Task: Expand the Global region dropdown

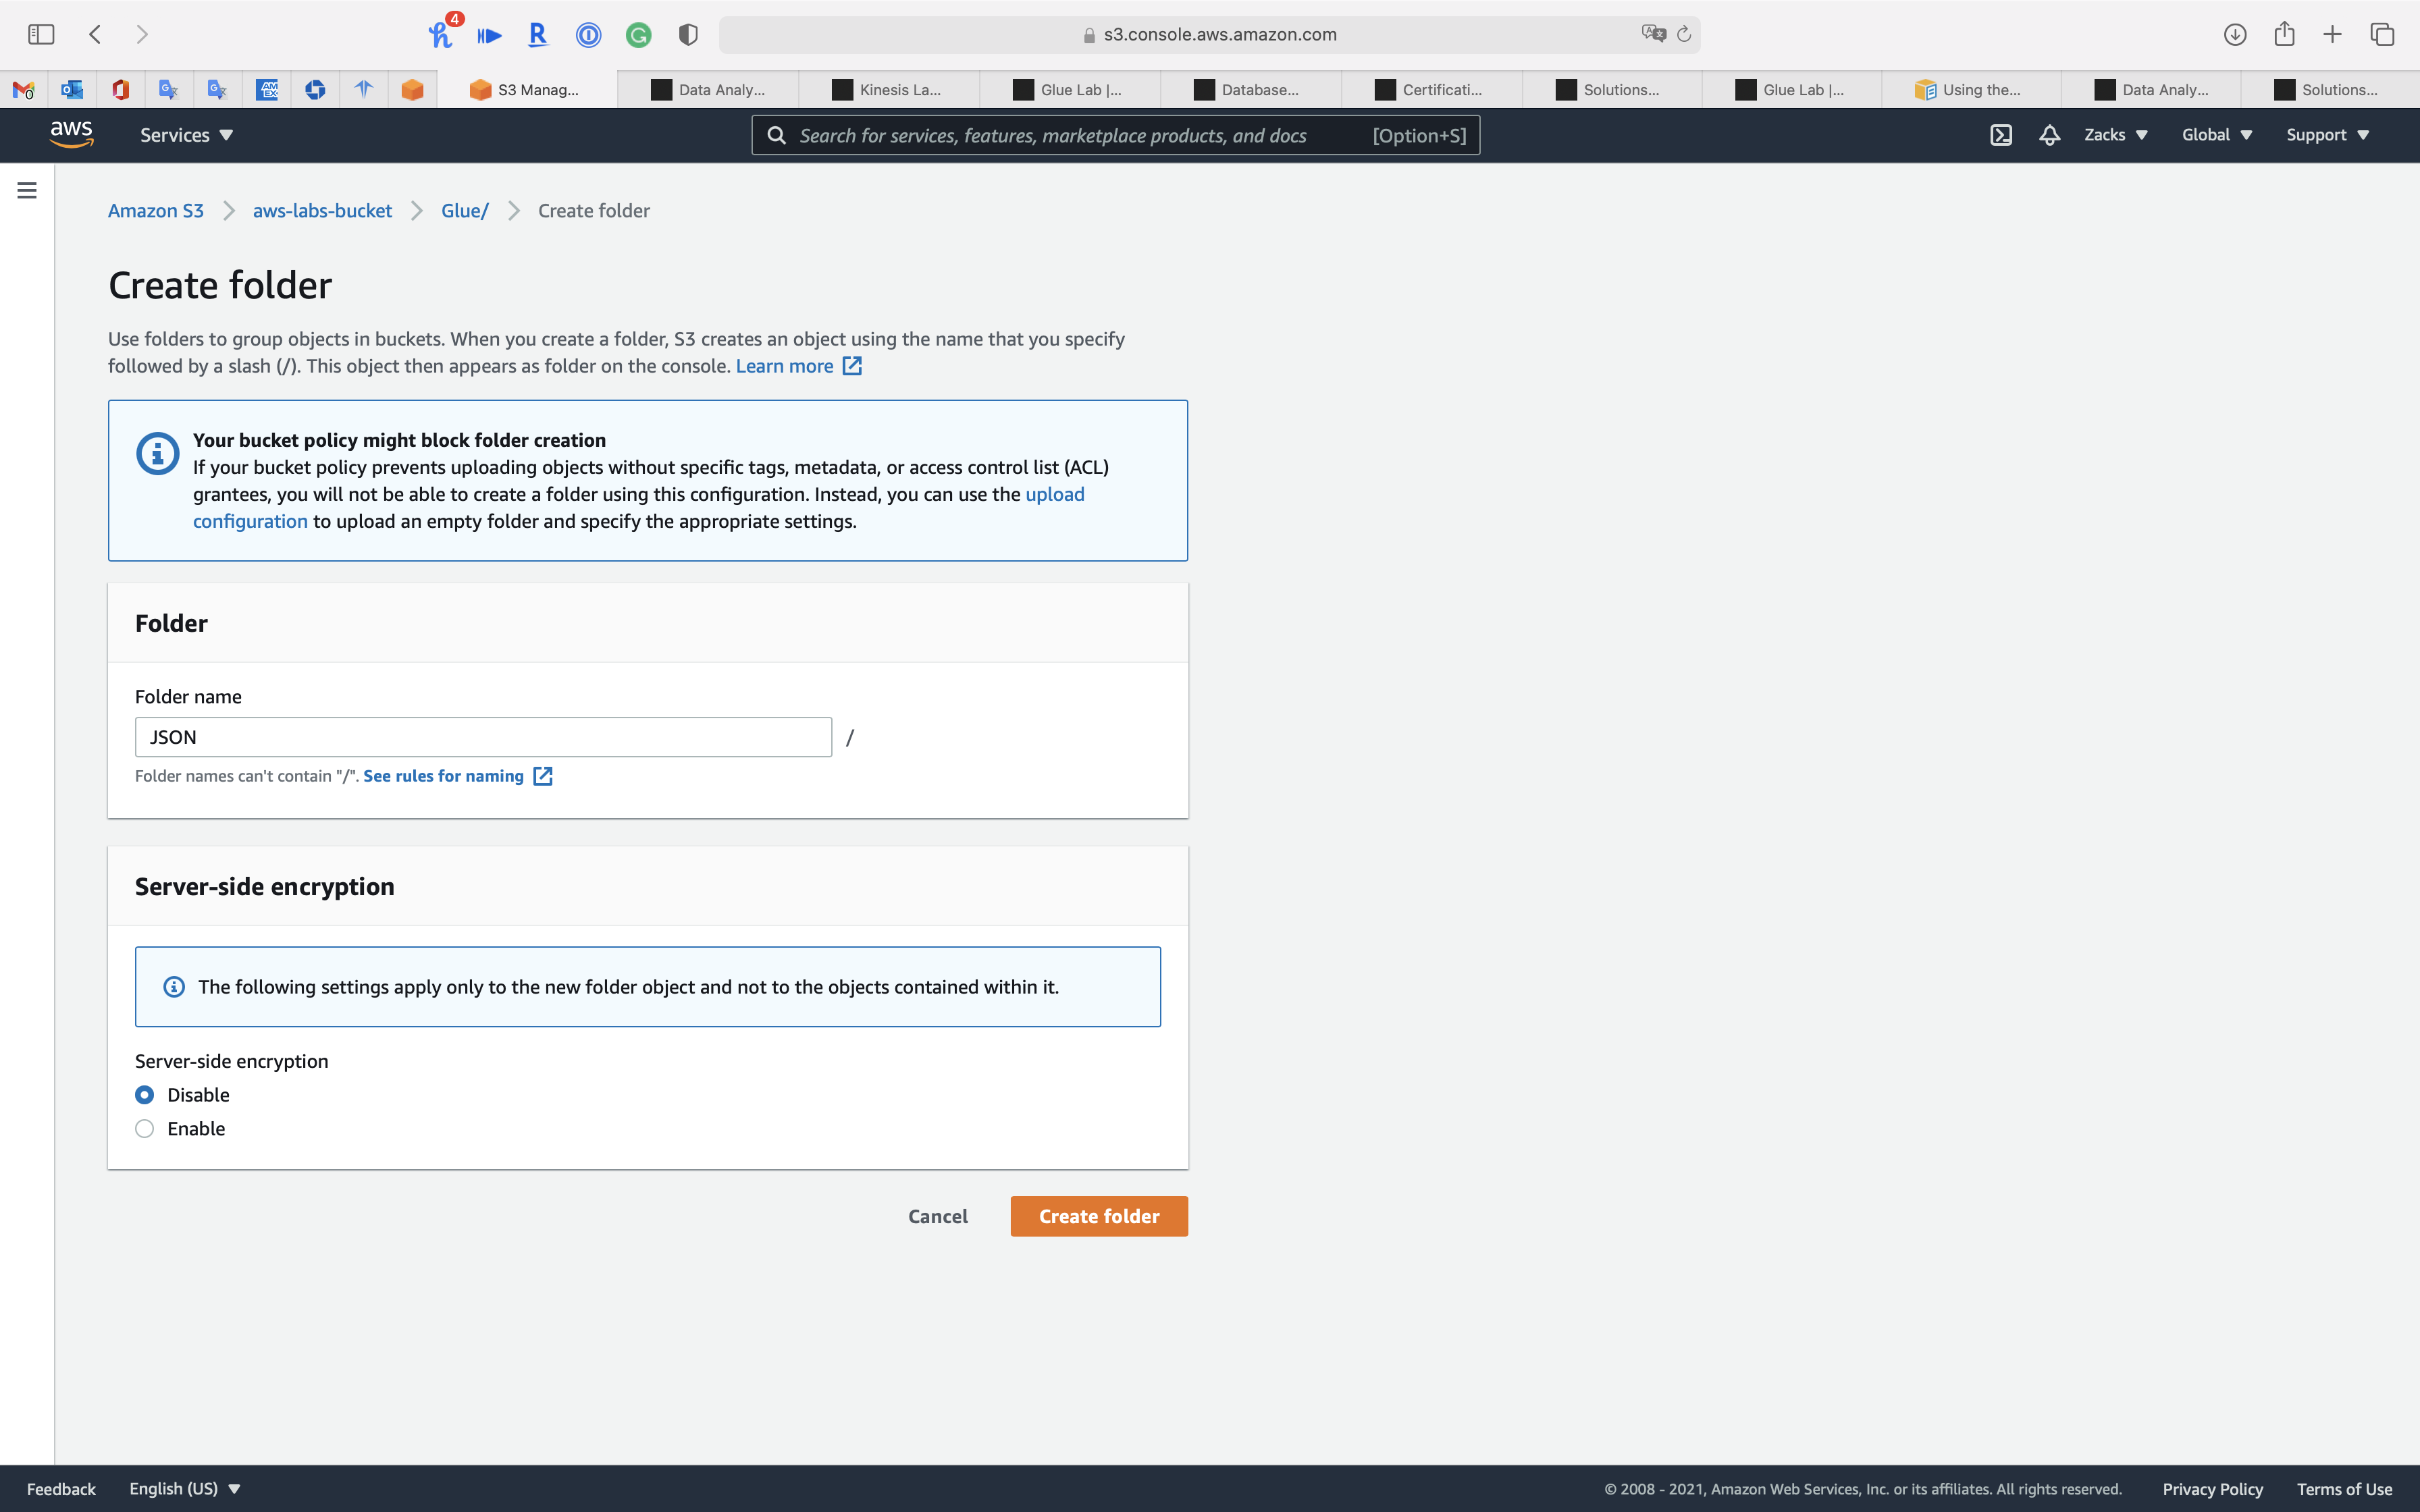Action: [x=2216, y=135]
